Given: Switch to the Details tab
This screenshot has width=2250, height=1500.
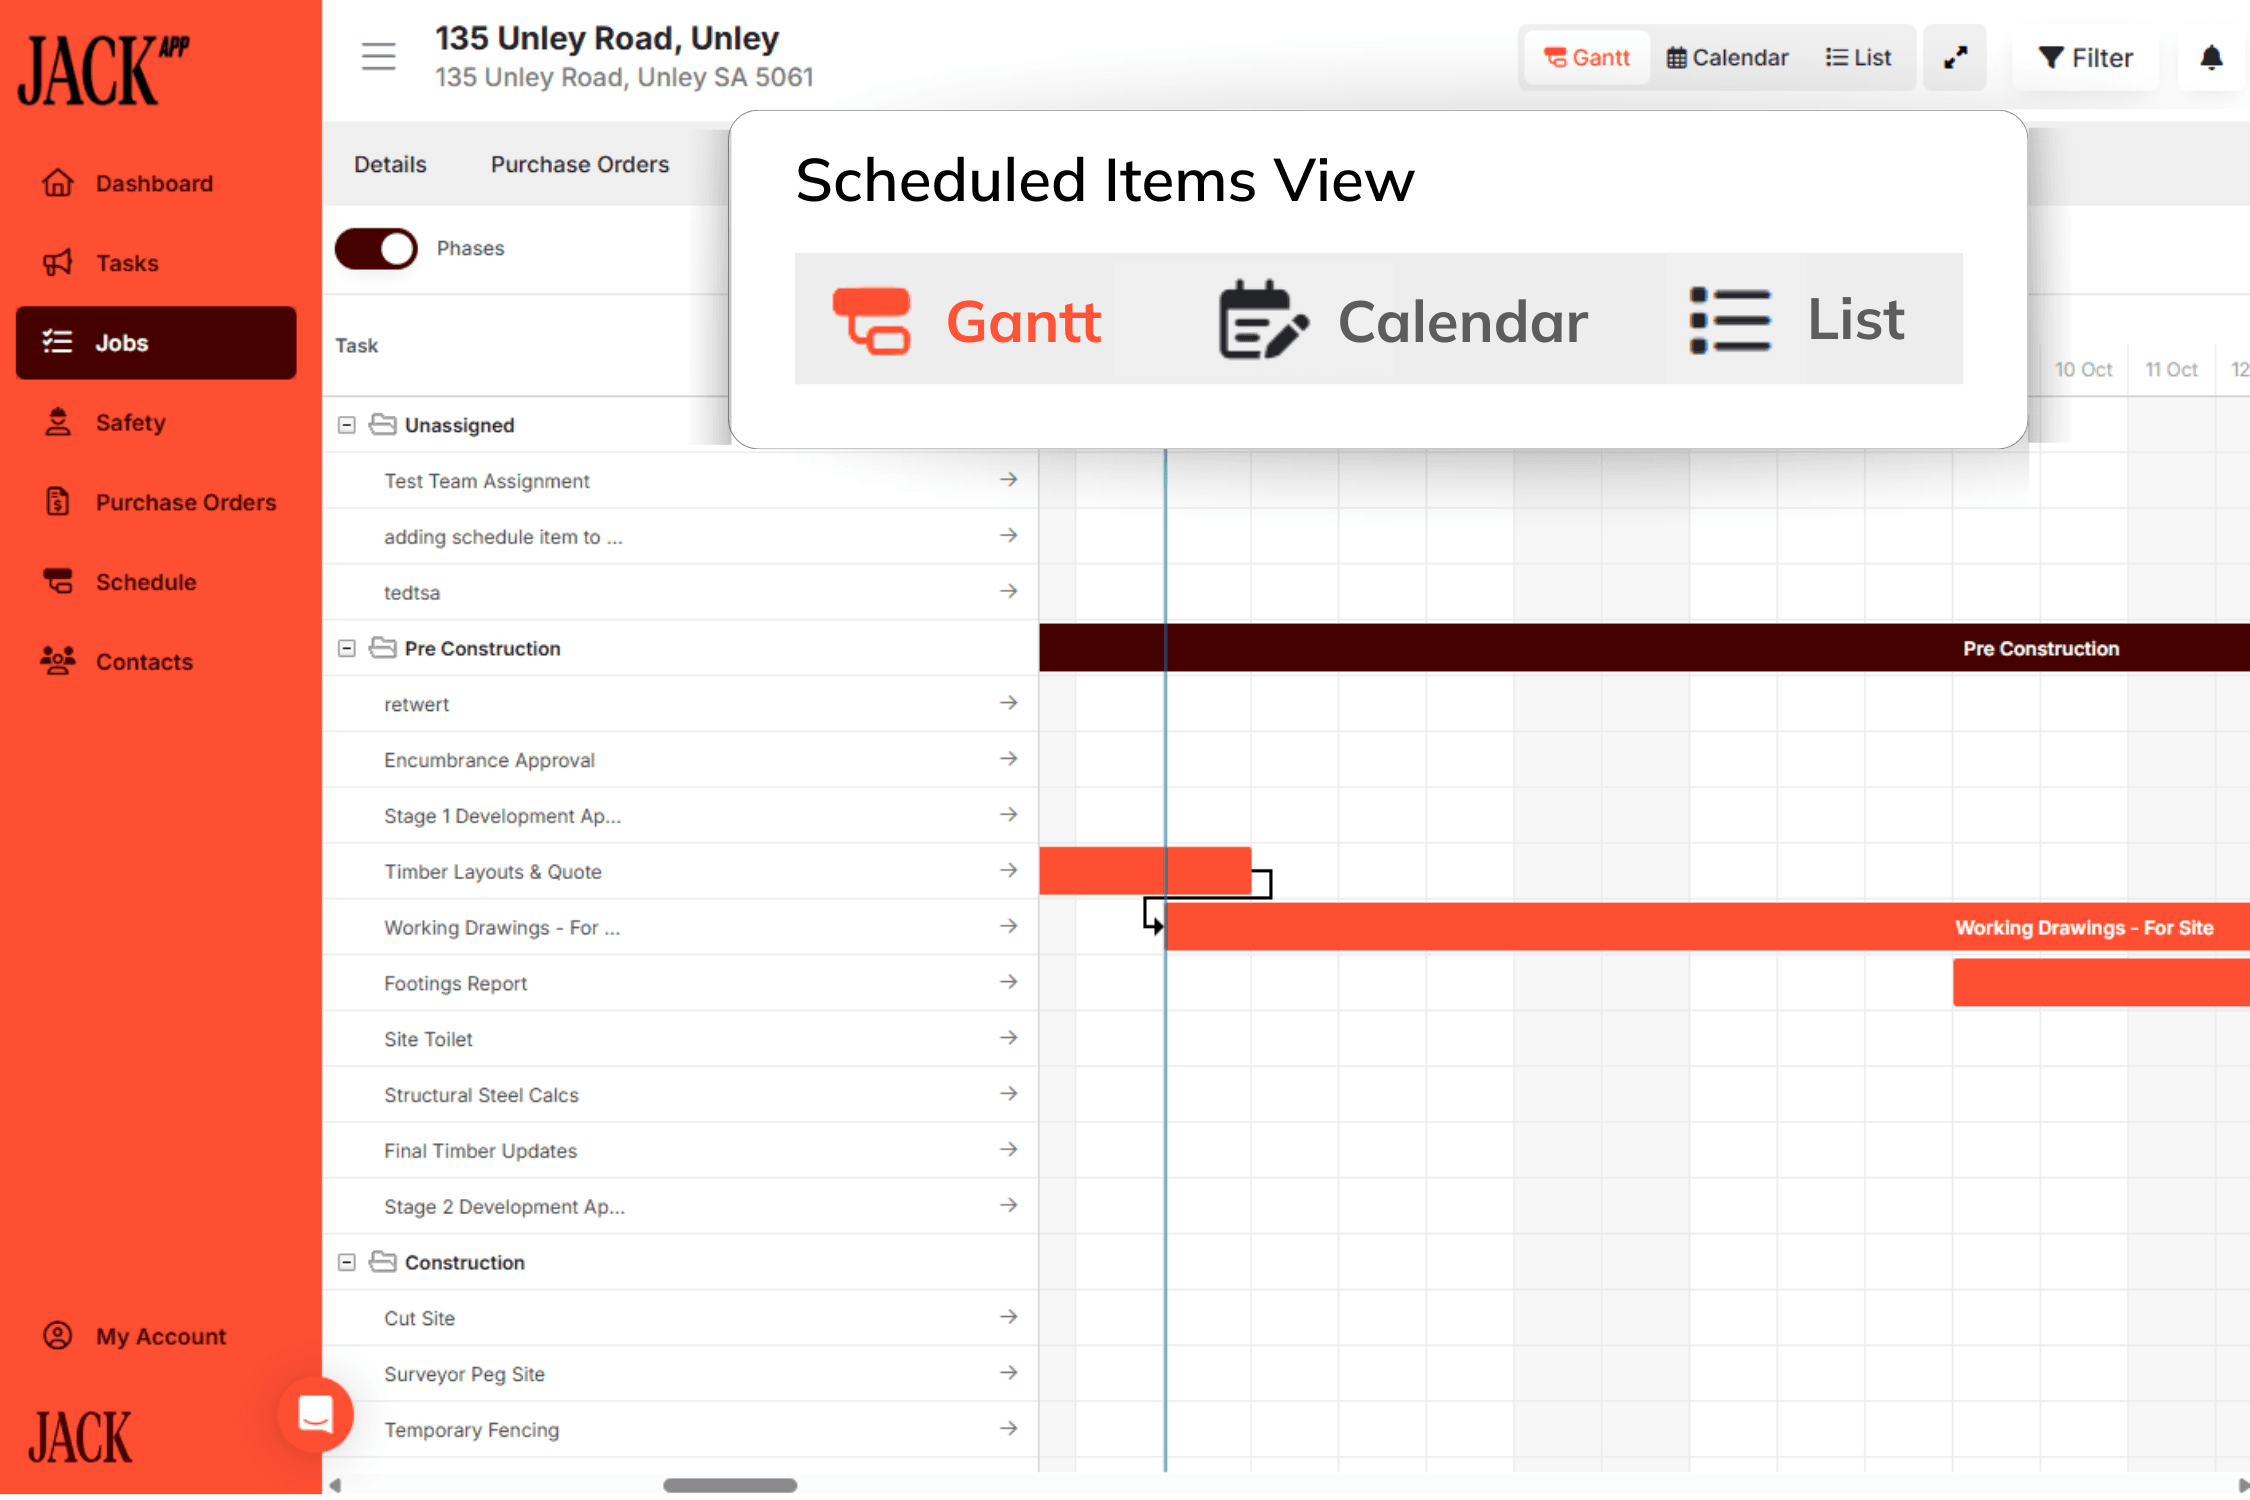Looking at the screenshot, I should click(x=390, y=163).
